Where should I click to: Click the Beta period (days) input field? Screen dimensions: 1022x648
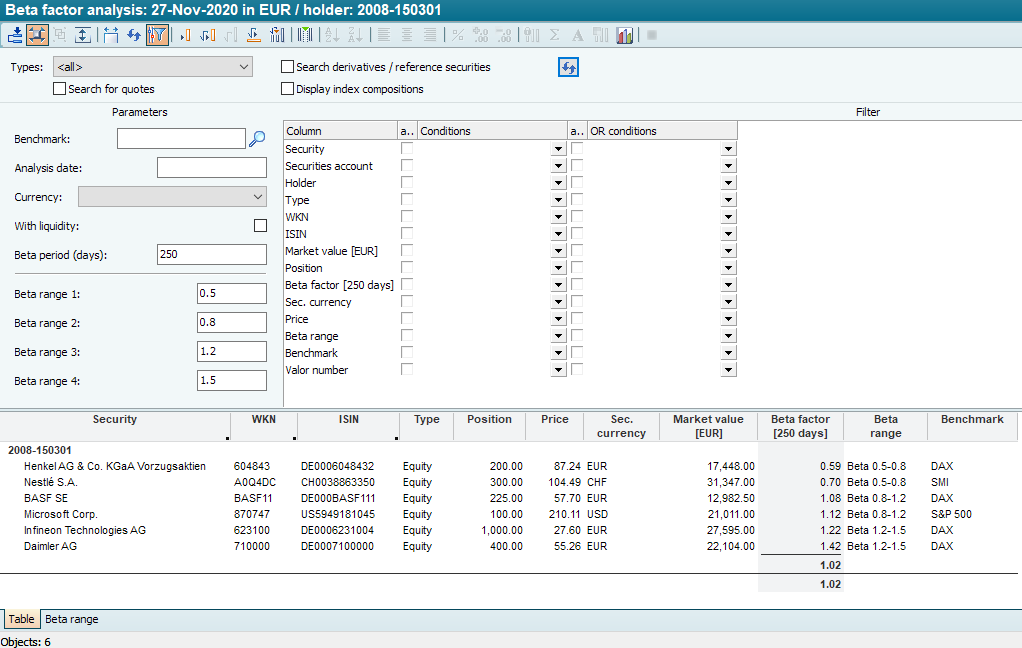(211, 254)
